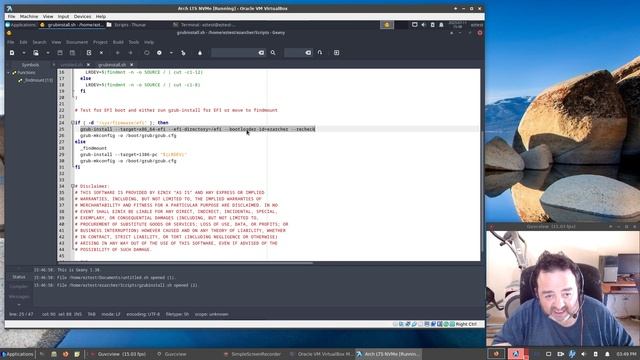Image resolution: width=640 pixels, height=360 pixels.
Task: Open Geany's File menu
Action: (x=11, y=42)
